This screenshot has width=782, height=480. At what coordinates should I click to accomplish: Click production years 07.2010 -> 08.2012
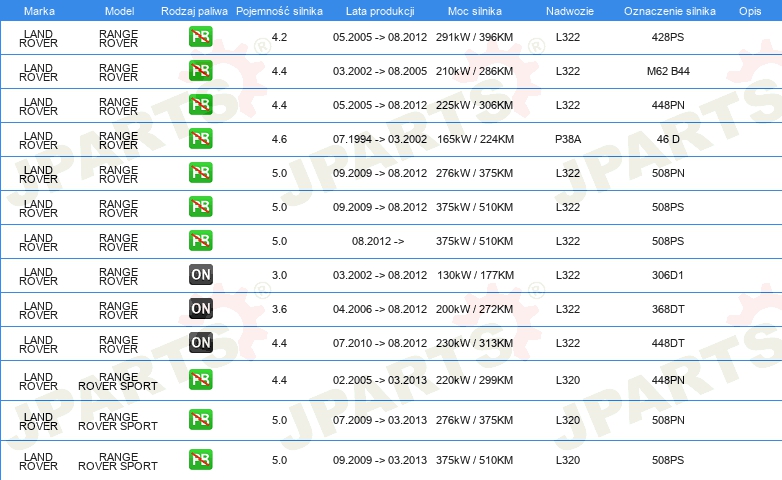(380, 343)
